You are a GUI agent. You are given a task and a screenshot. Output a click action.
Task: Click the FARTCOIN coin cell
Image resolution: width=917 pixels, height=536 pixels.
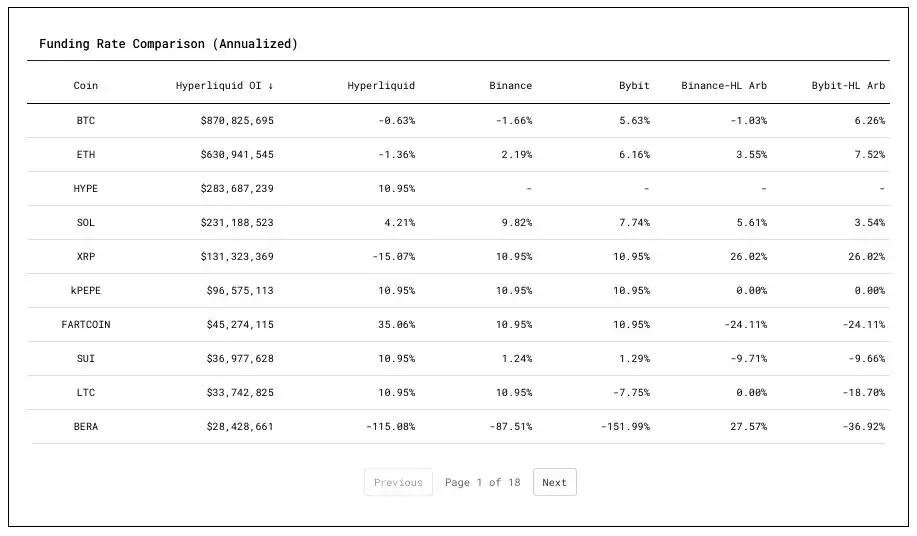[x=86, y=325]
